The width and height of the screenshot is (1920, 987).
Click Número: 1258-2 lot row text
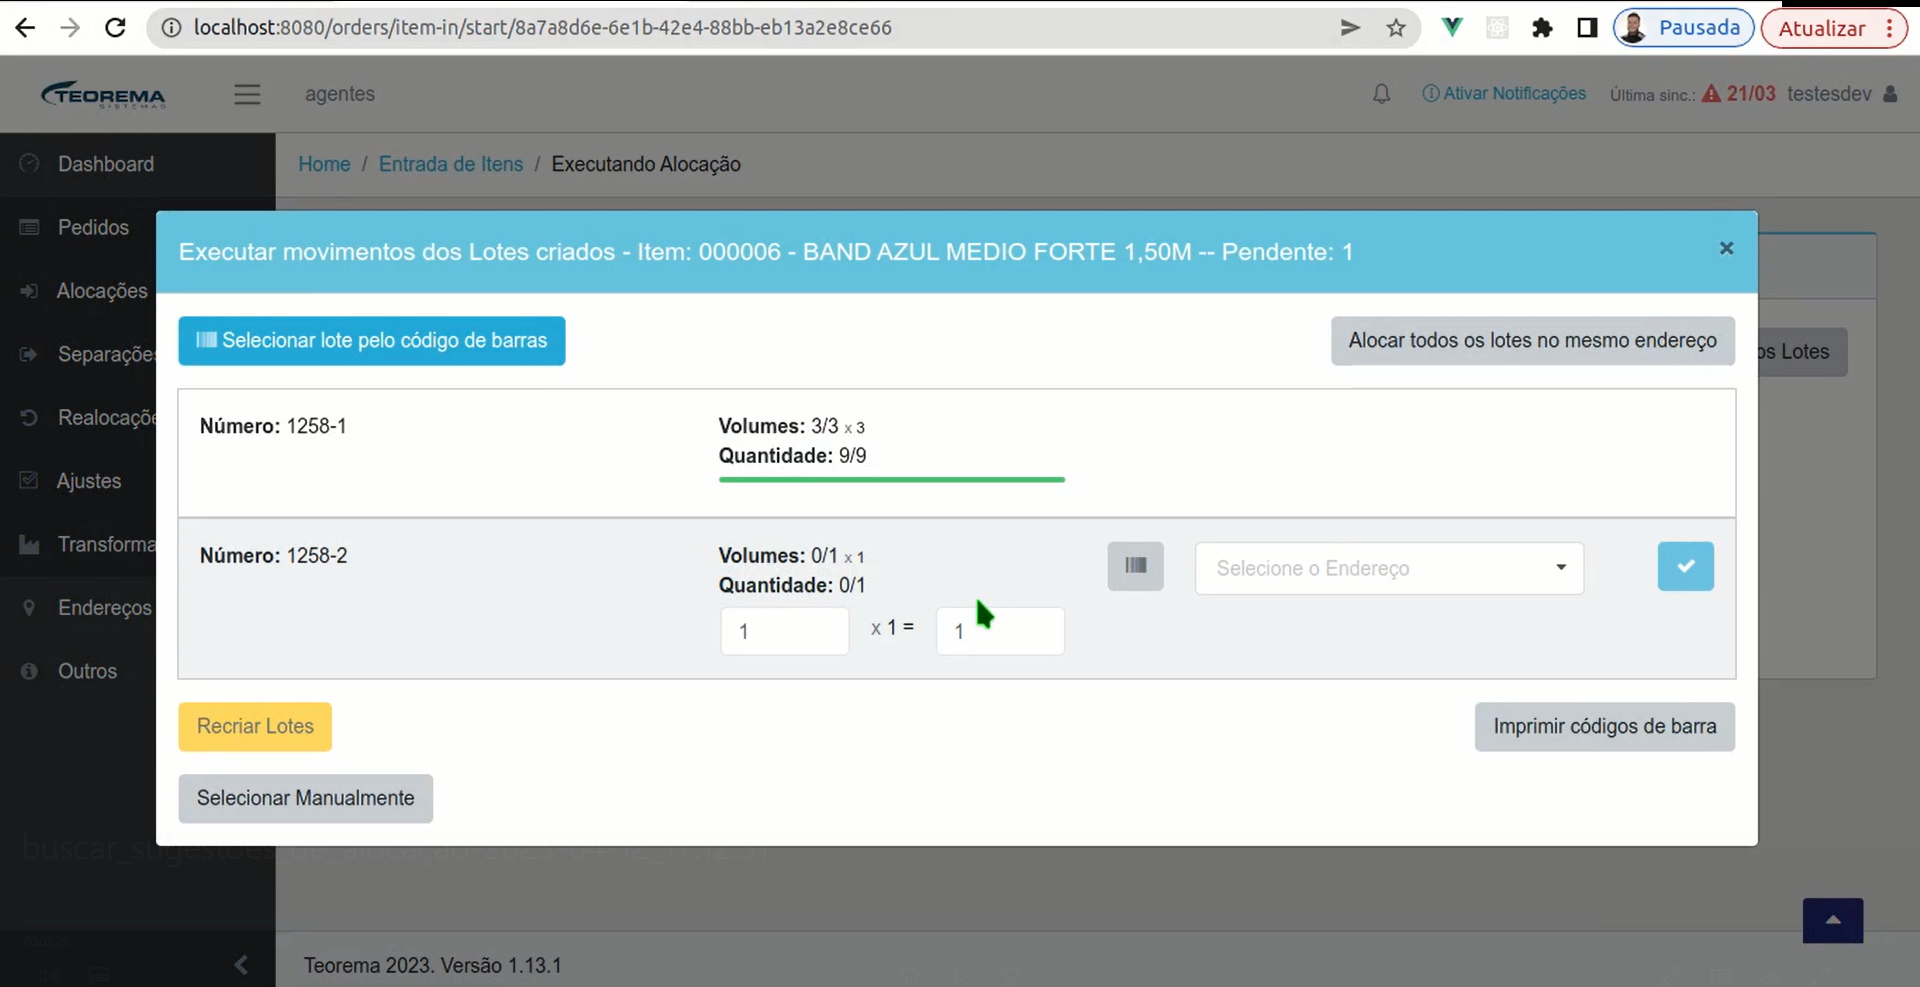pos(274,556)
